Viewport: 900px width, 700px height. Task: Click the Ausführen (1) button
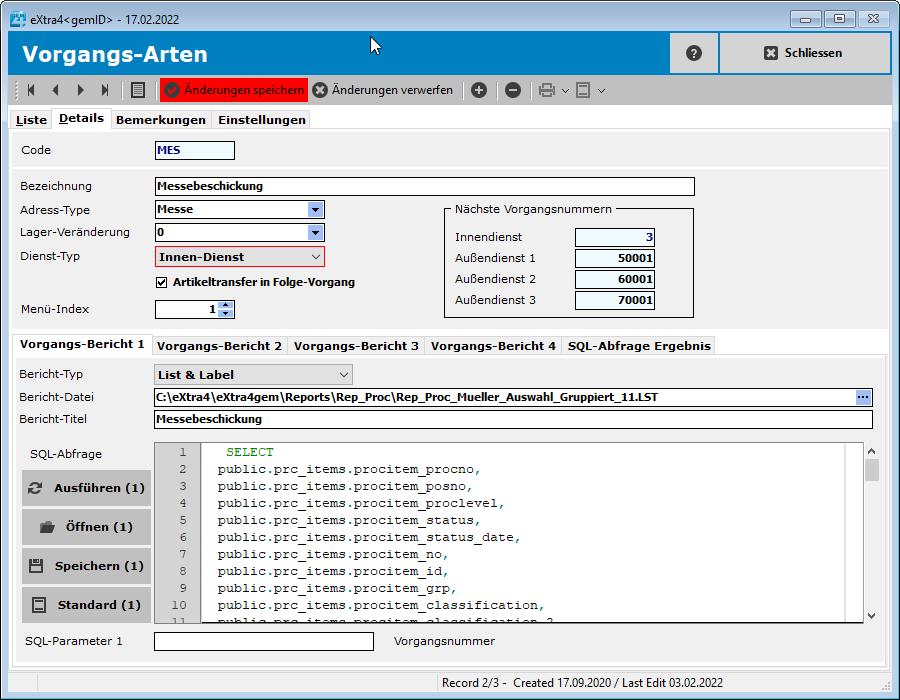pyautogui.click(x=87, y=489)
